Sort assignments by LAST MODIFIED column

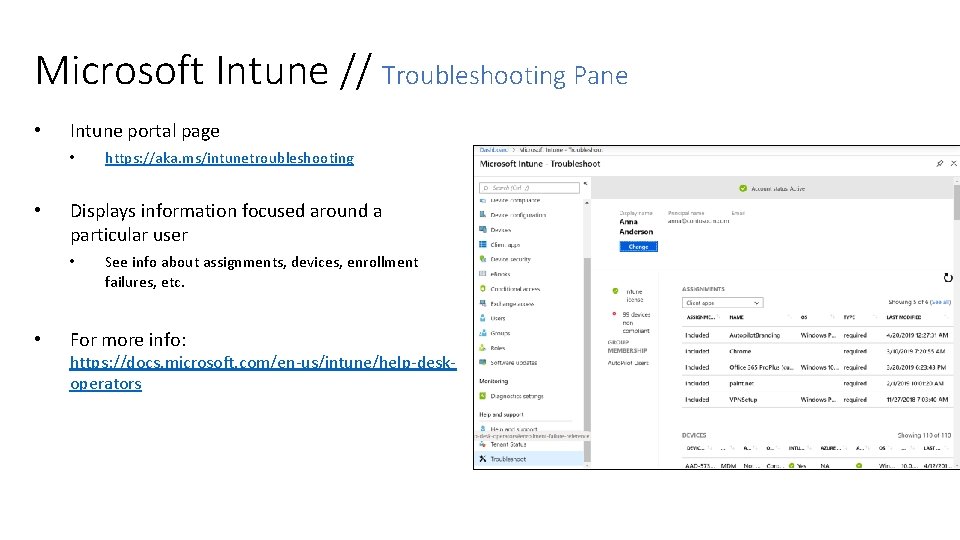coord(904,317)
